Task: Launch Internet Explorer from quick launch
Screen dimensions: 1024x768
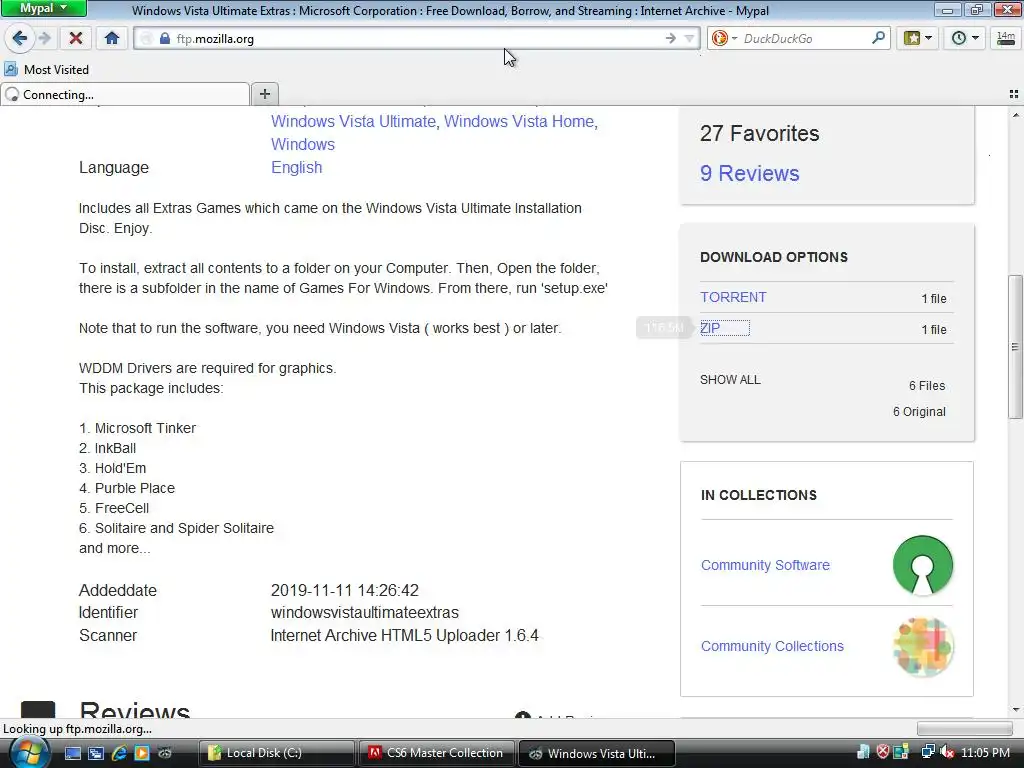Action: coord(119,753)
